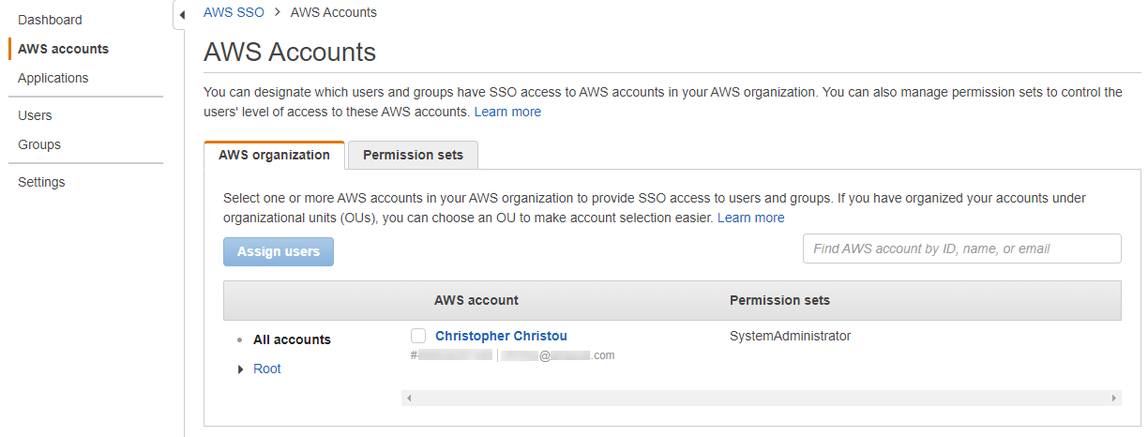Open the Christopher Christou account link

pyautogui.click(x=501, y=336)
